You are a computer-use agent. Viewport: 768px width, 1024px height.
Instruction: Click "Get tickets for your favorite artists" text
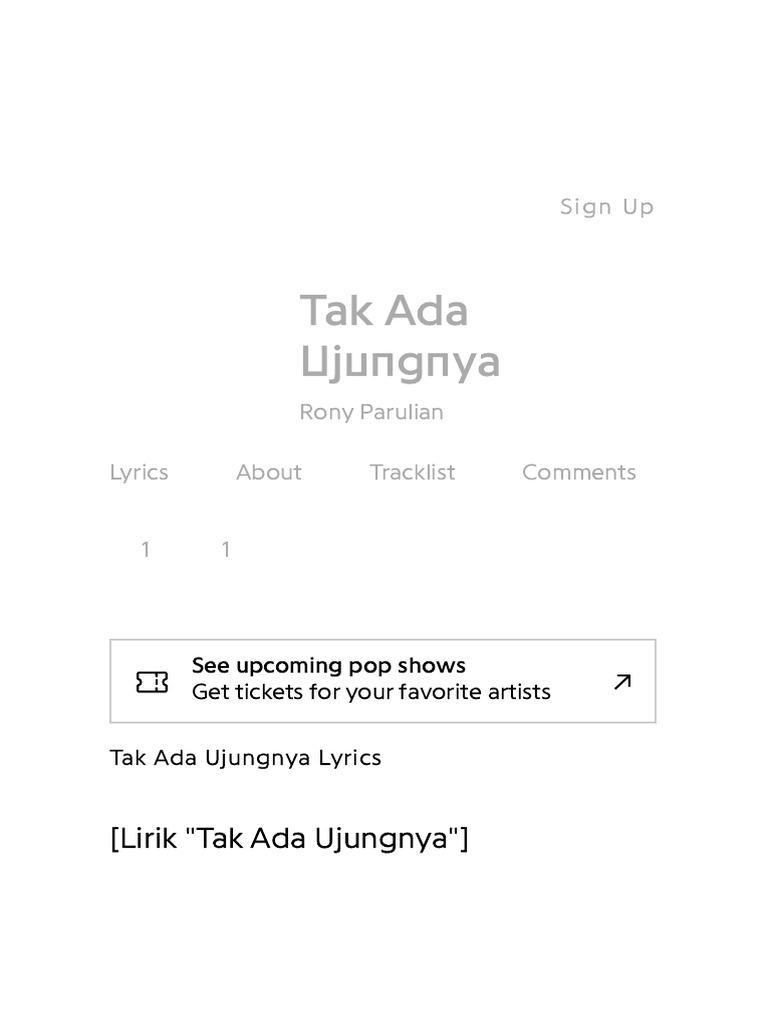coord(371,692)
